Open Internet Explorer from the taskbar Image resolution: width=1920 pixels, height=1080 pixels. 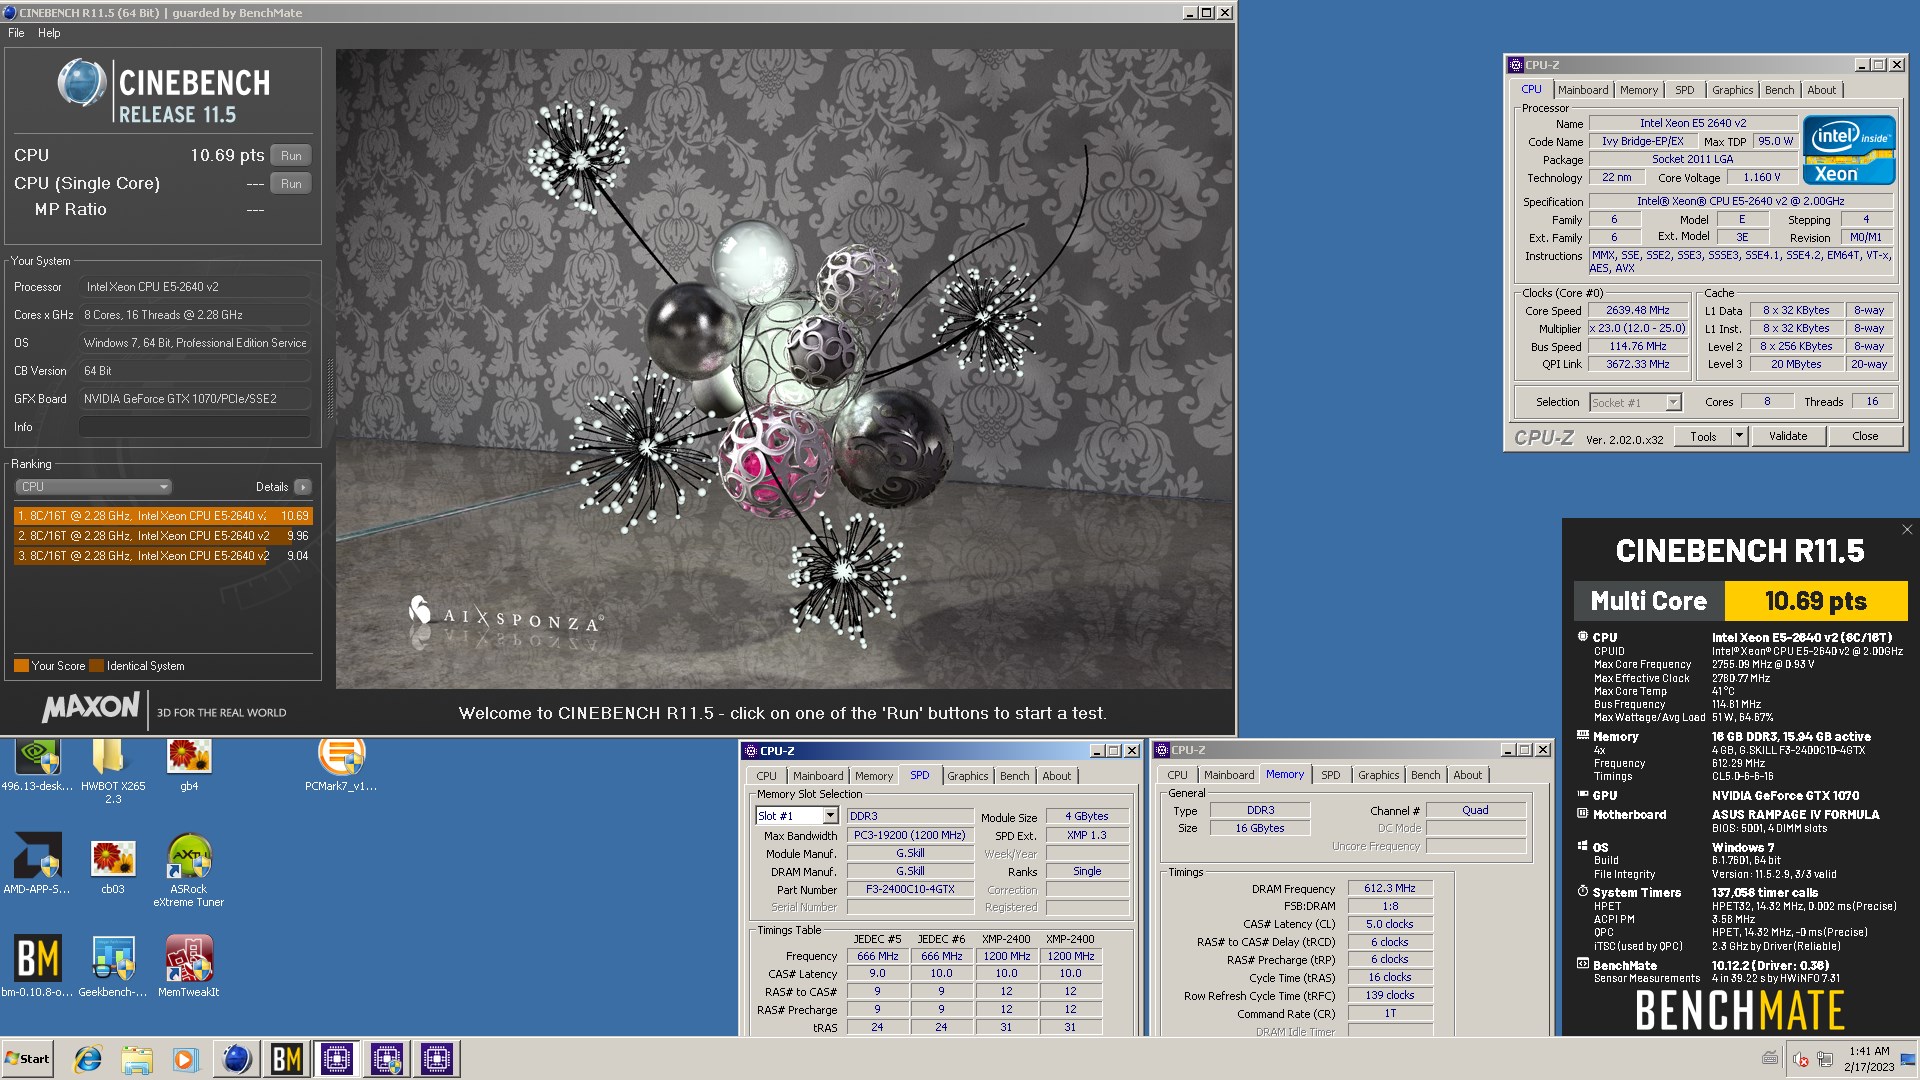[88, 1059]
